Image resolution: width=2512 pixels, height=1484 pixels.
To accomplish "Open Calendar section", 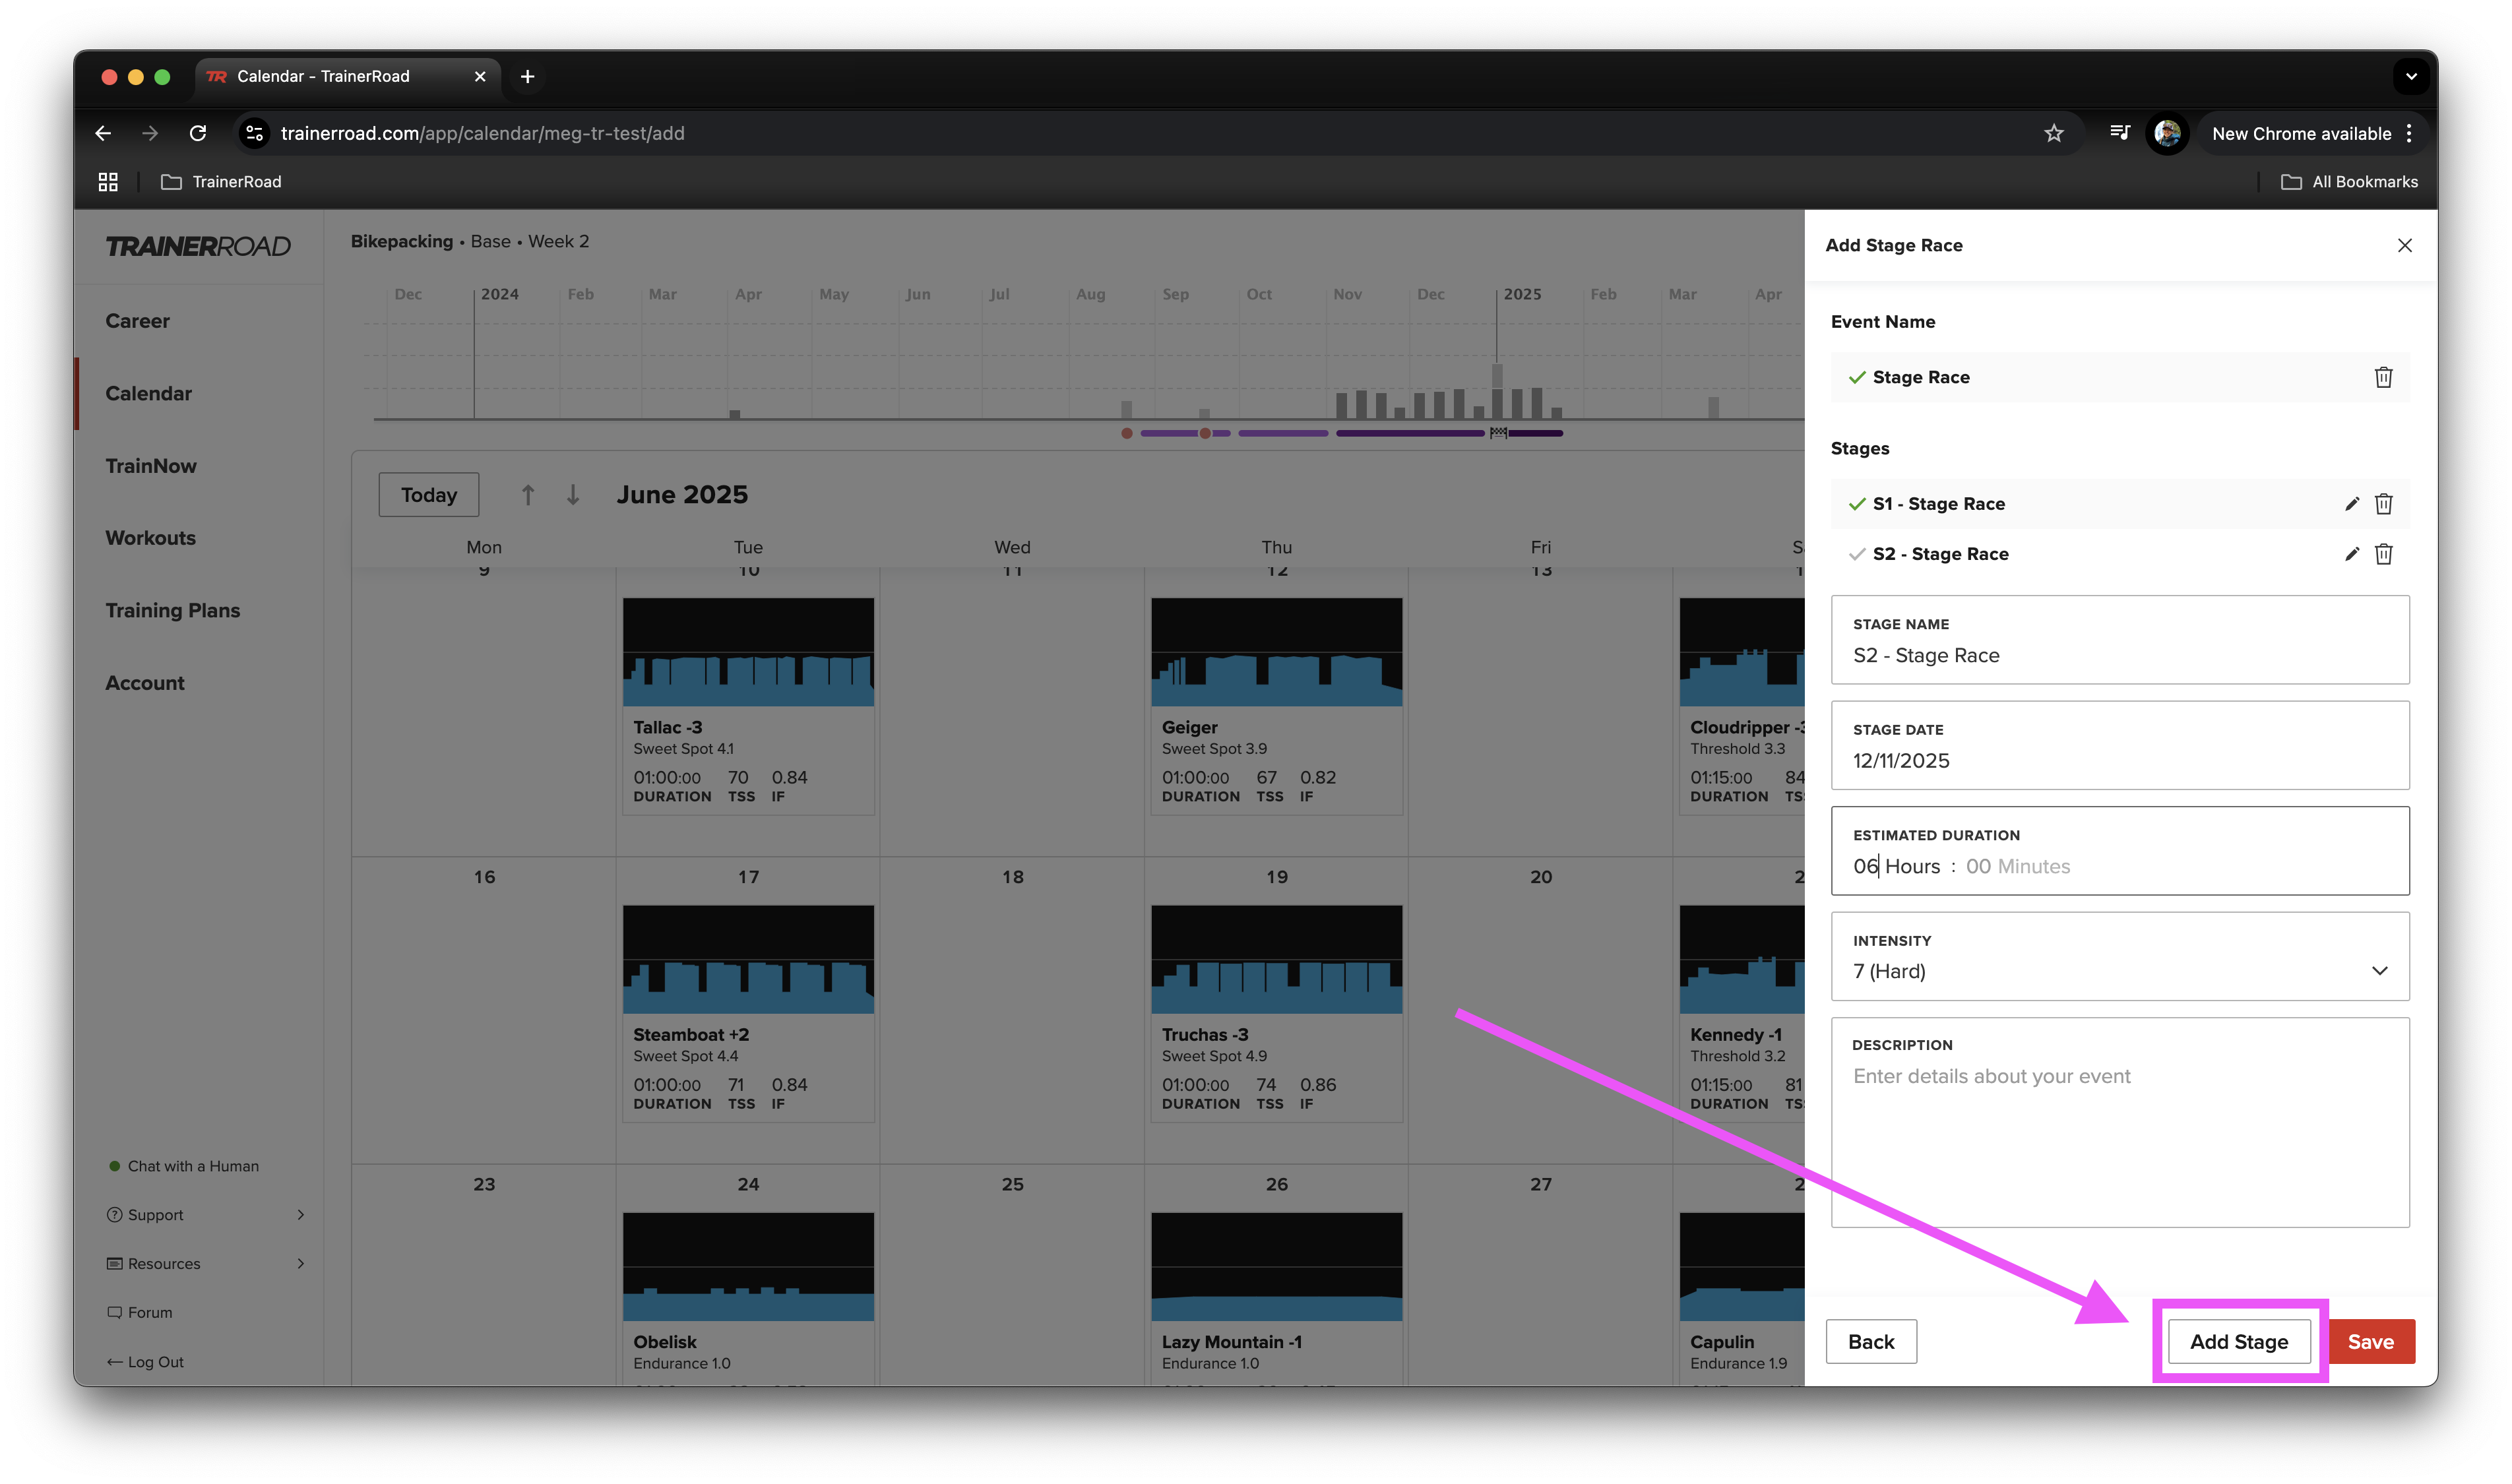I will pyautogui.click(x=149, y=394).
